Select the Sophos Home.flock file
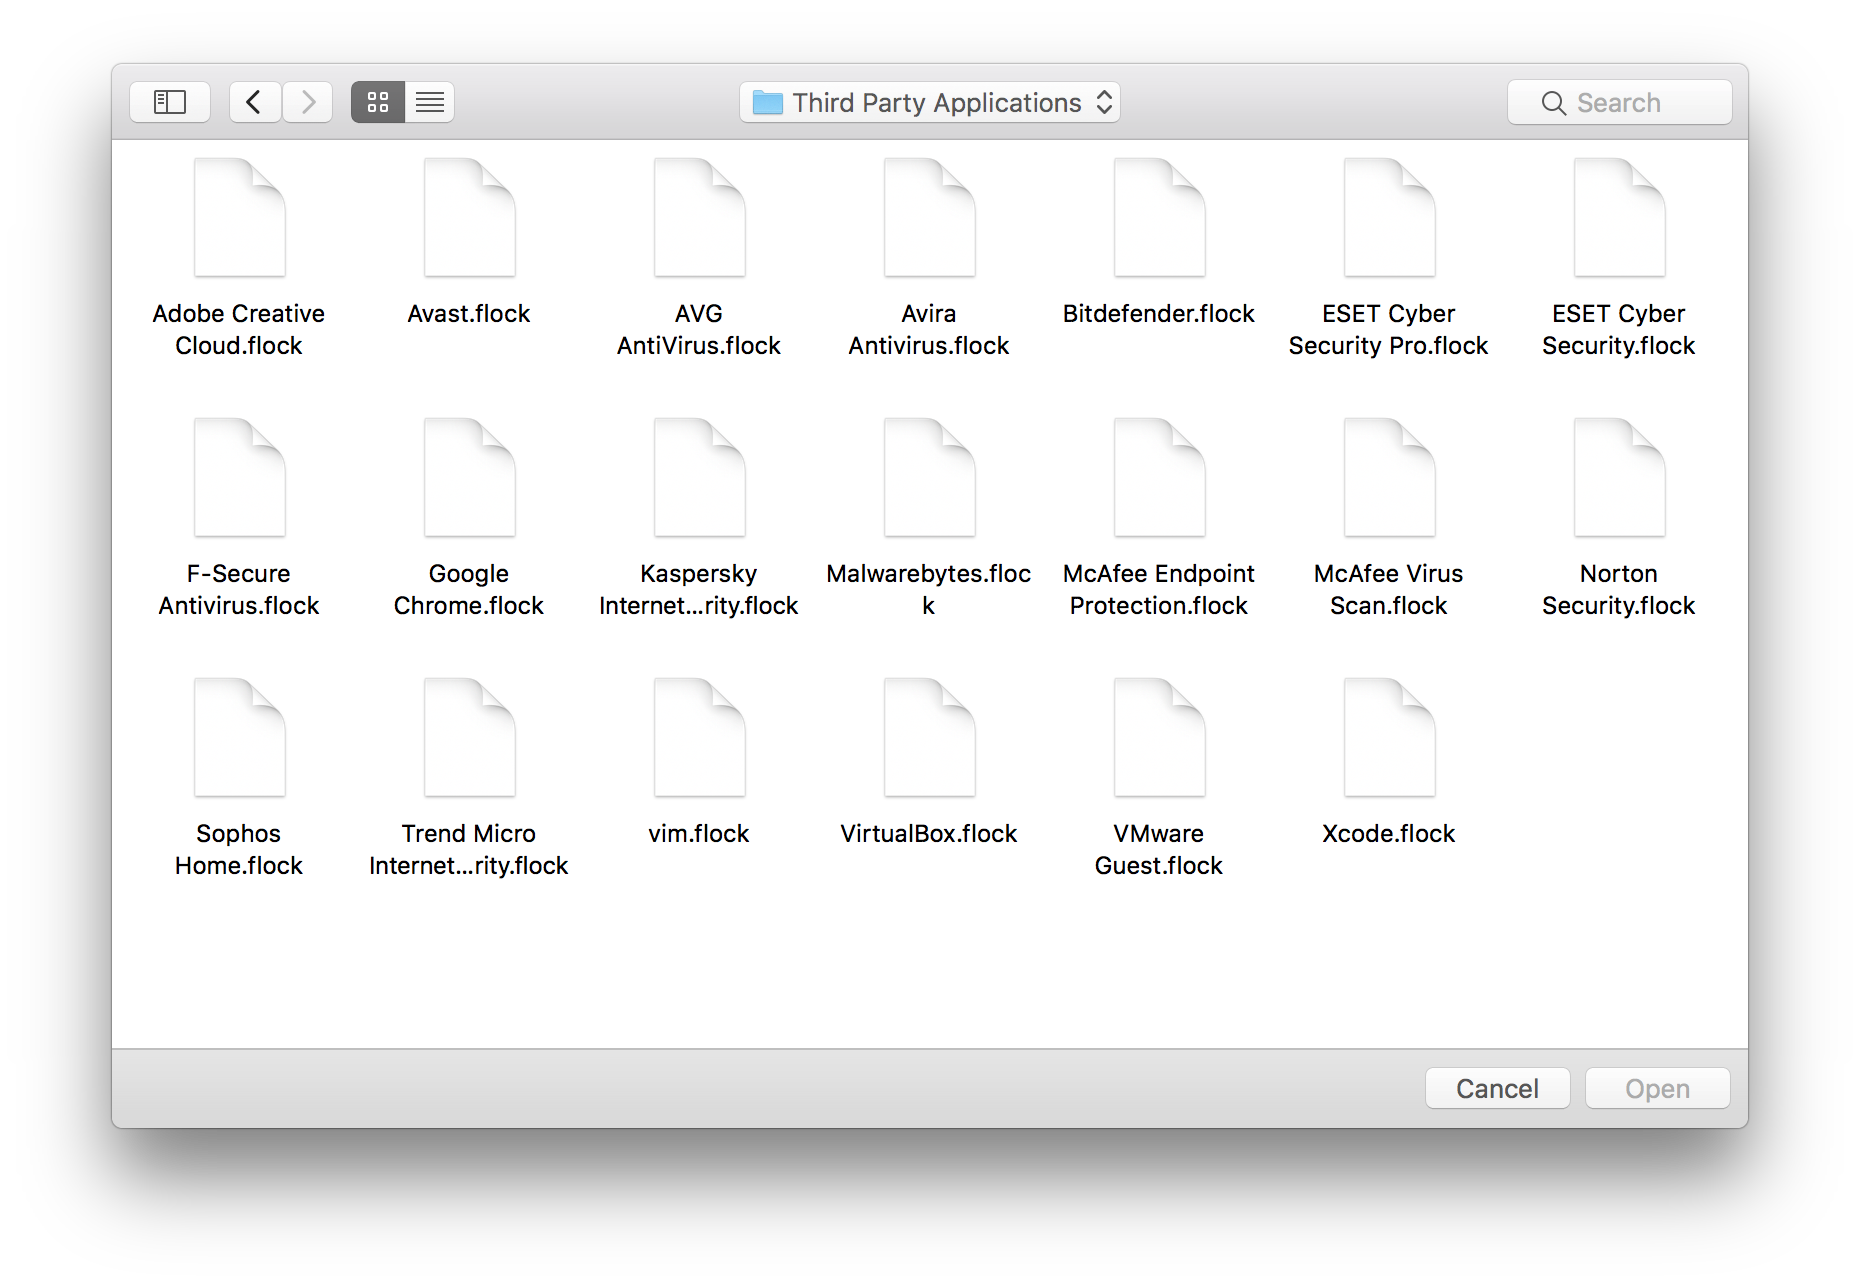The height and width of the screenshot is (1288, 1860). pos(240,739)
